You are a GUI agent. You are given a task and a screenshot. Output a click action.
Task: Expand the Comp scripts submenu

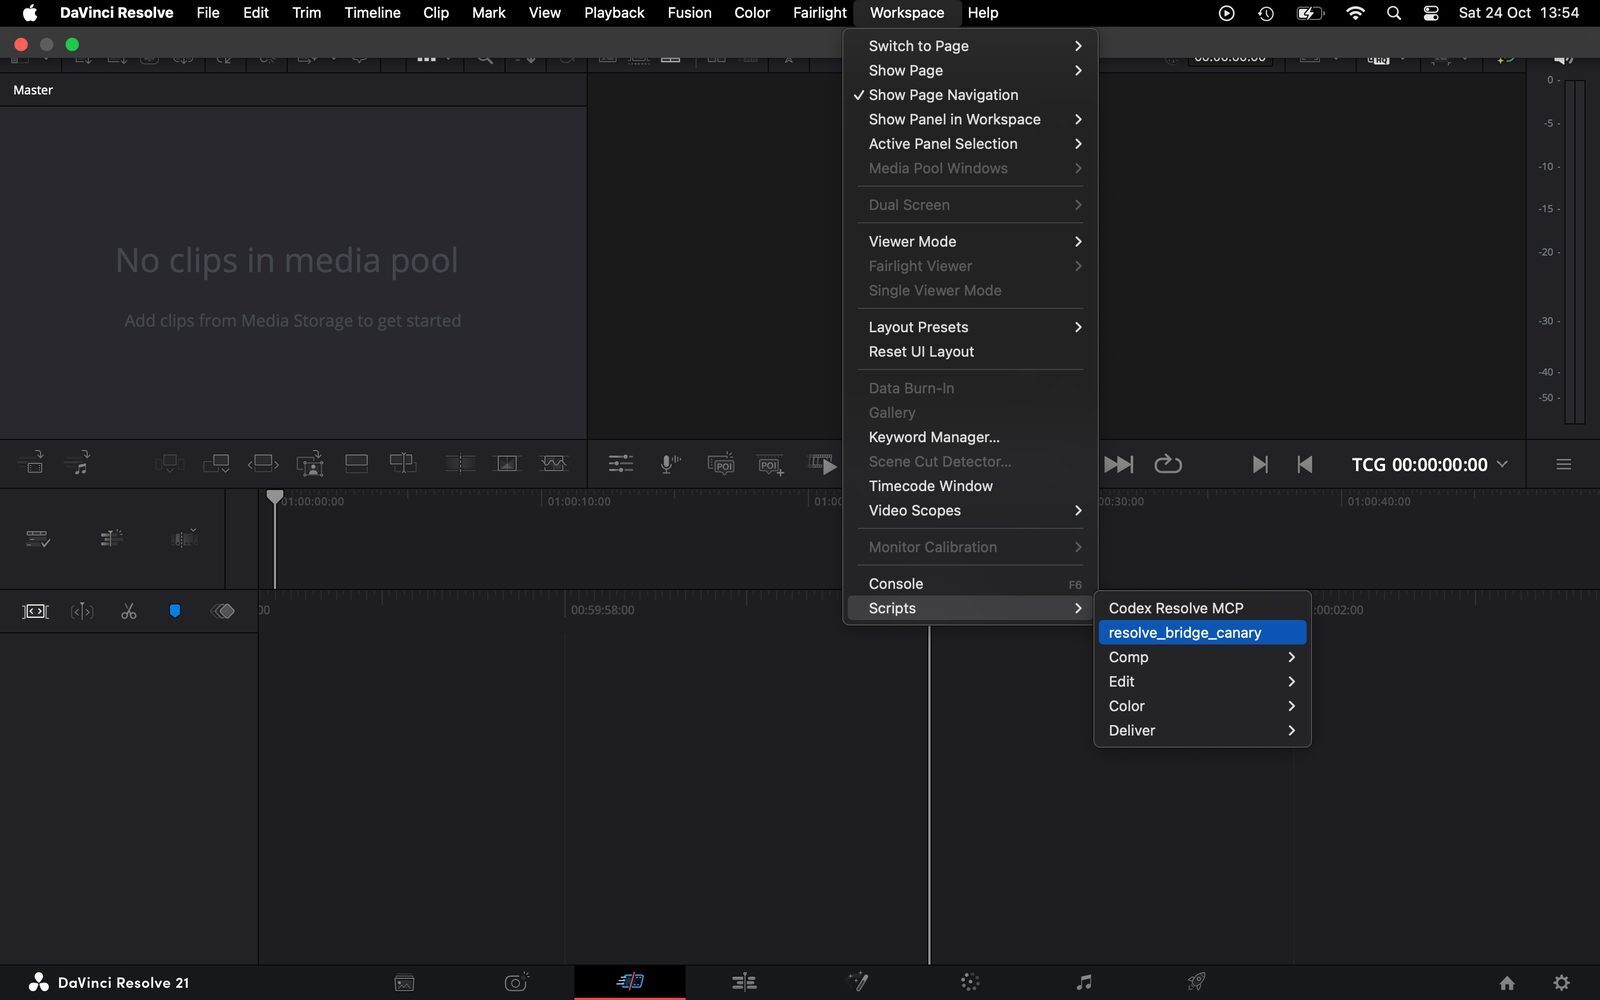click(x=1202, y=657)
